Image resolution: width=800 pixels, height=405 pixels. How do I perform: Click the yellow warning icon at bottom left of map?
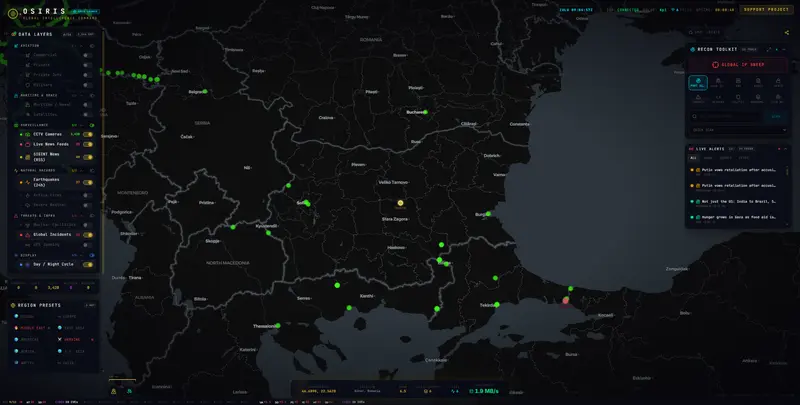114,391
